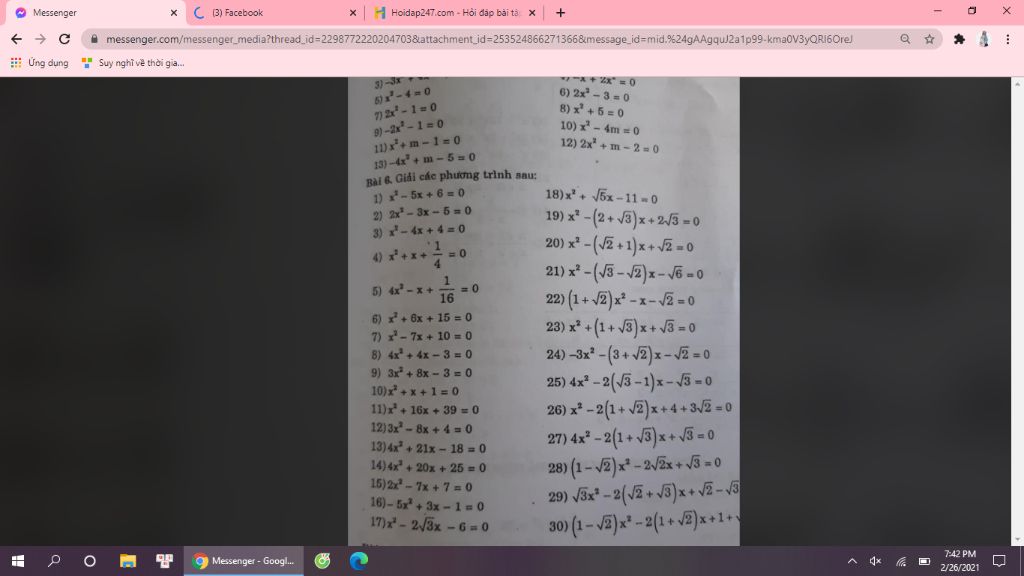
Task: Launch Microsoft Edge from taskbar
Action: tap(359, 561)
